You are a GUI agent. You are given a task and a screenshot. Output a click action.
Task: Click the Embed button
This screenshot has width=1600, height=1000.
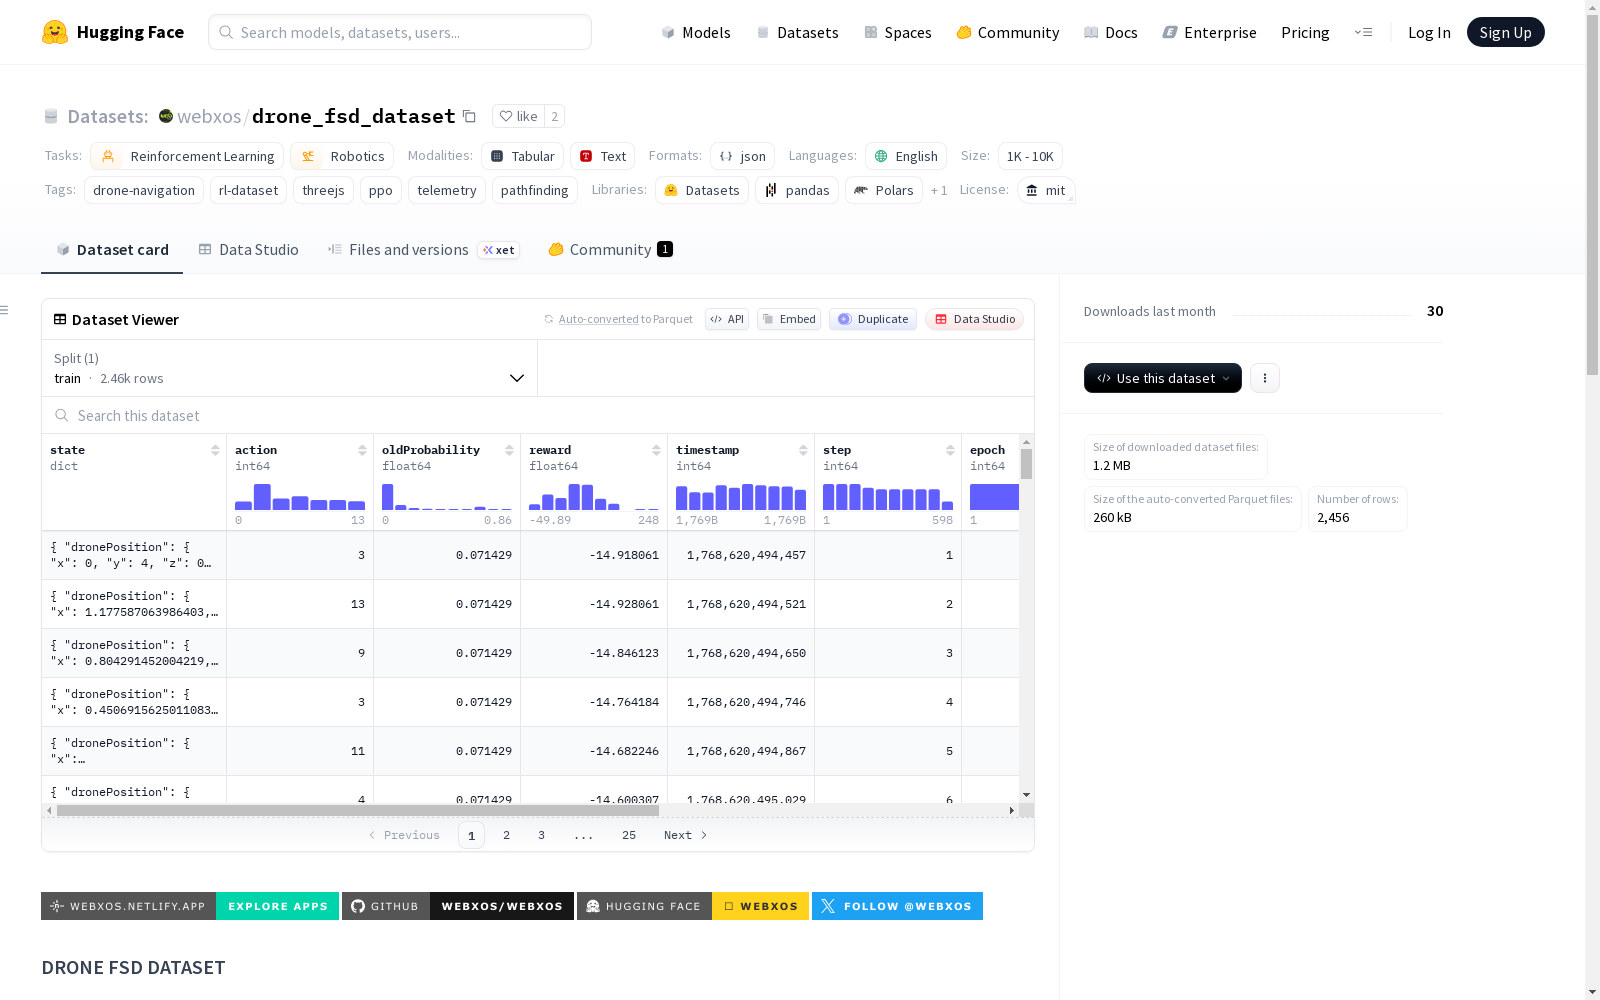click(x=789, y=319)
